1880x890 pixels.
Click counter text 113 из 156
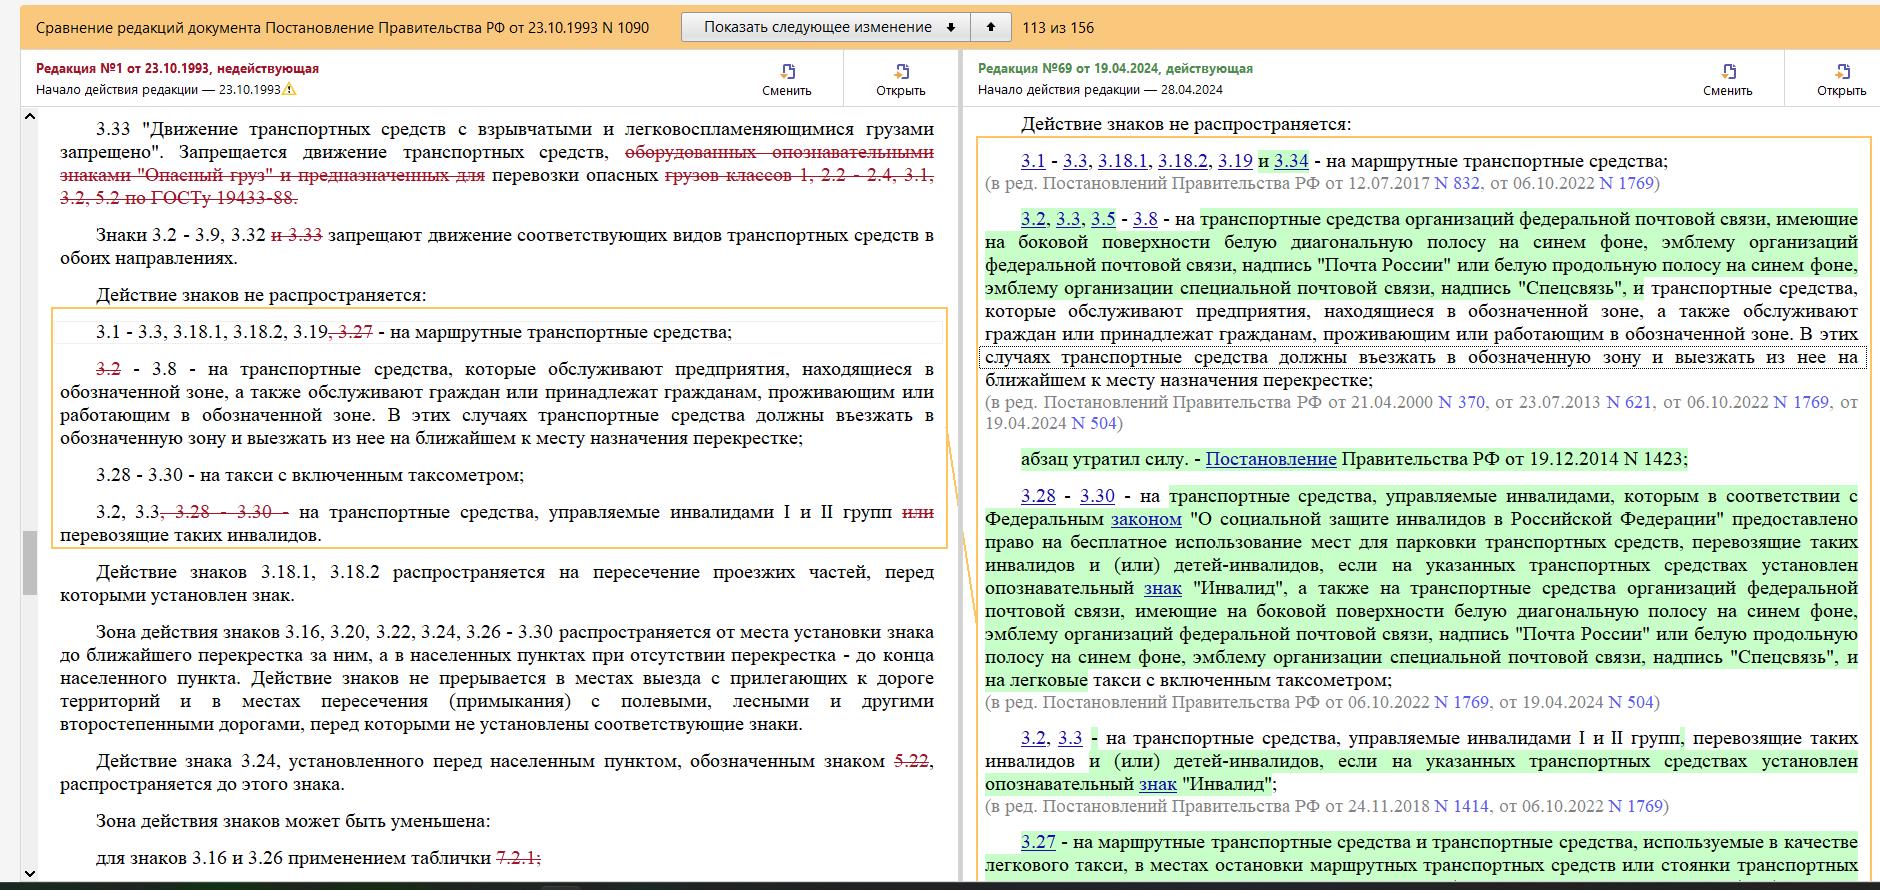pyautogui.click(x=1058, y=27)
